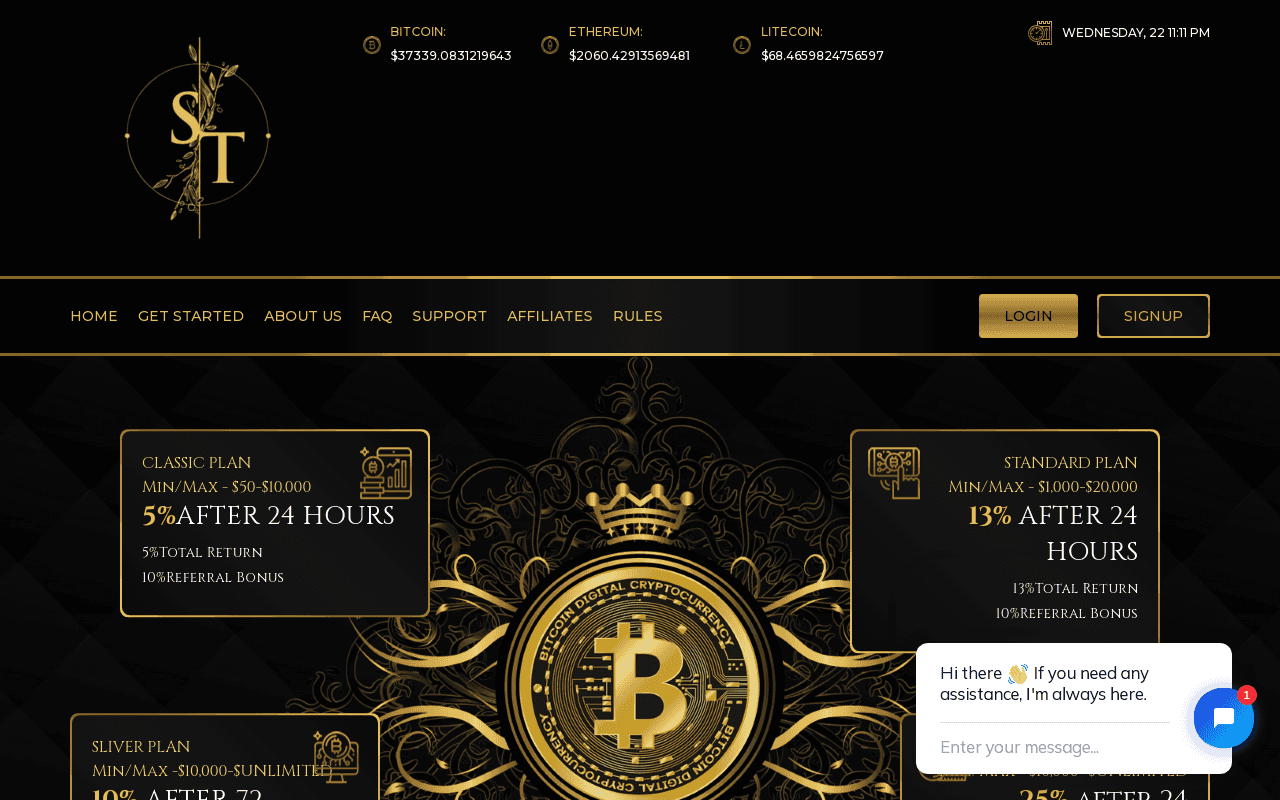Click the Login button
The height and width of the screenshot is (800, 1280).
1028,316
